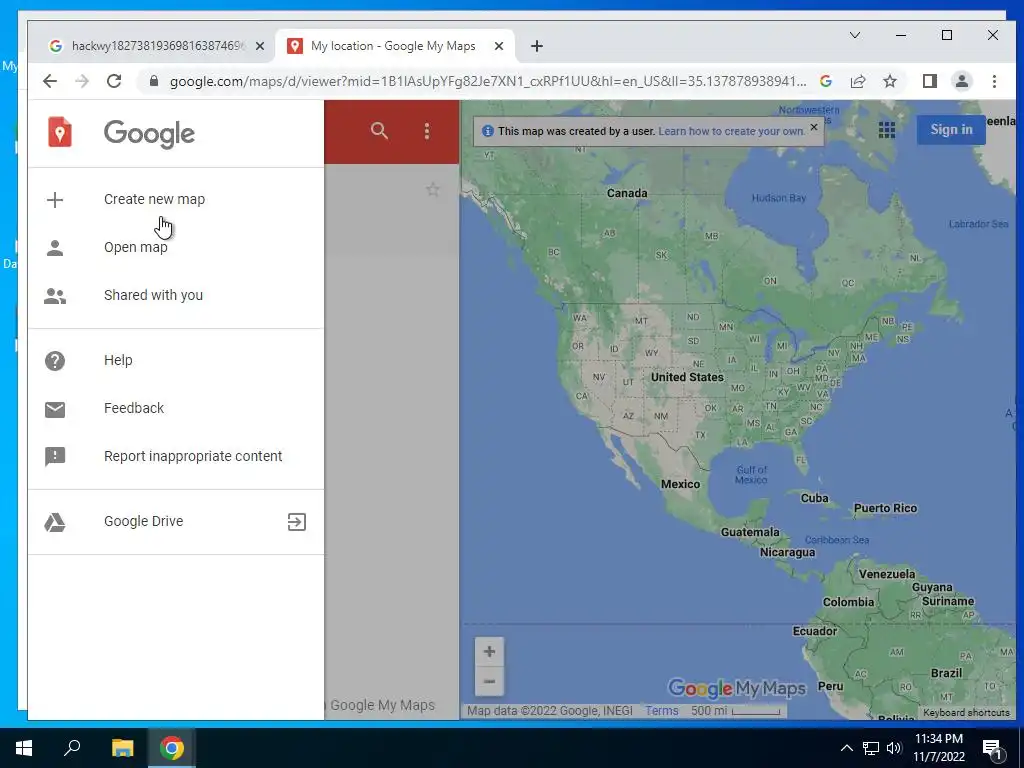1024x768 pixels.
Task: Click the two-people Shared with you icon
Action: (x=55, y=296)
